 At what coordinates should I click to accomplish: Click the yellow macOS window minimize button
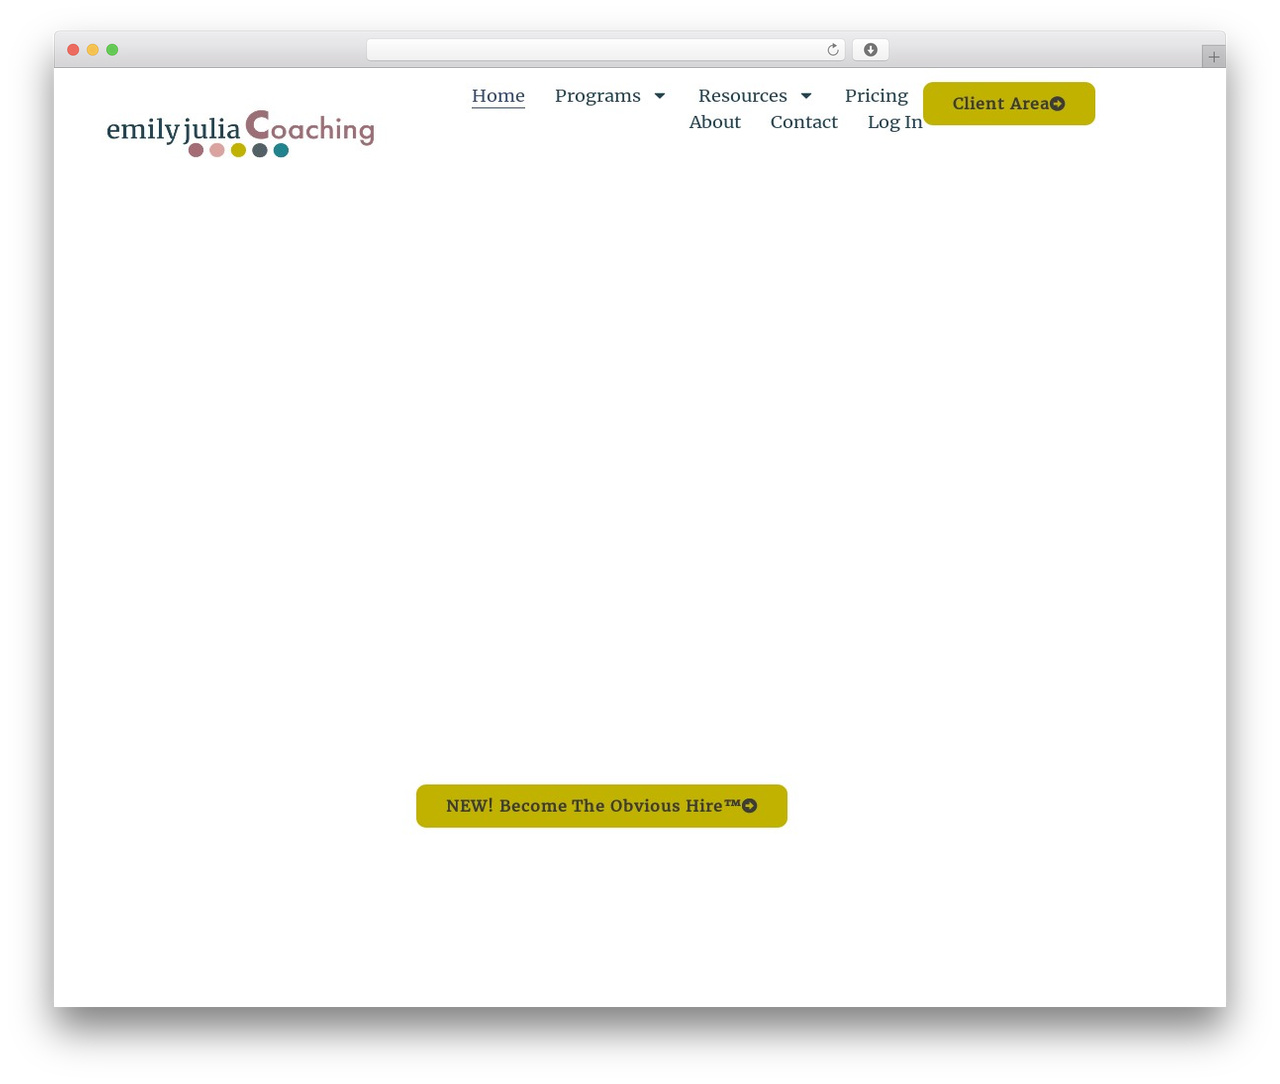(92, 50)
